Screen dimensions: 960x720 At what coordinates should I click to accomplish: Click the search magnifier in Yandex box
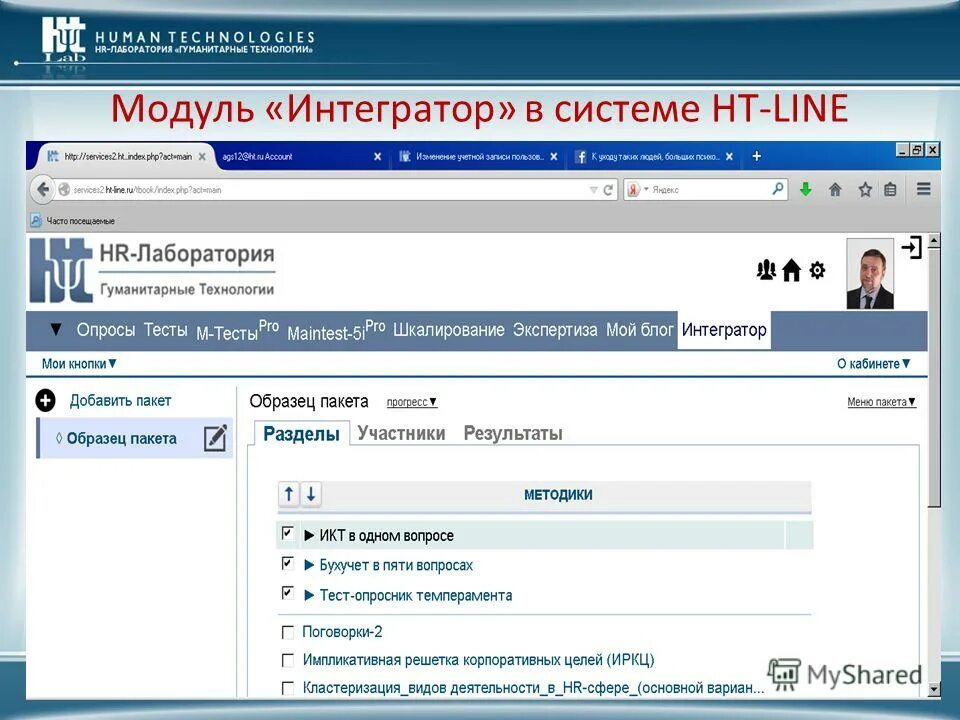coord(778,189)
